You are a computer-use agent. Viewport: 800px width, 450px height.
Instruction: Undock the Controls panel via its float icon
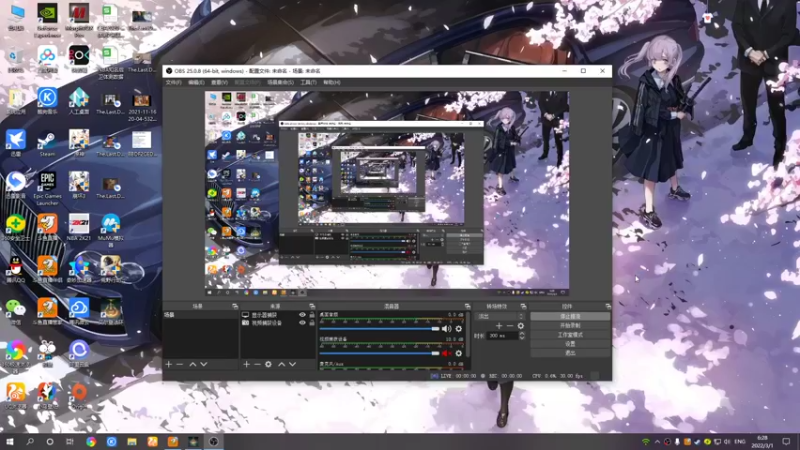click(x=608, y=306)
